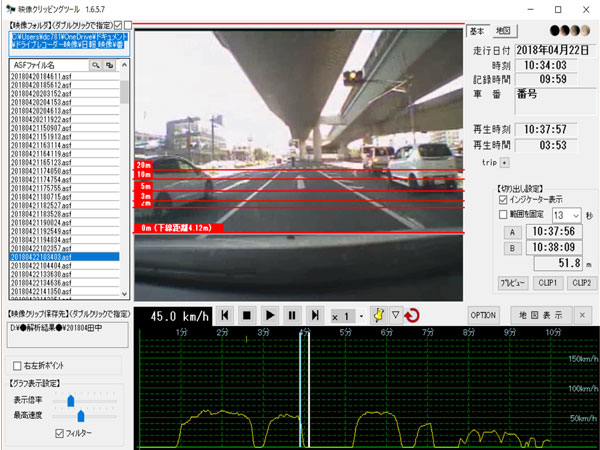The width and height of the screenshot is (600, 450).
Task: Click the B time field 10:38:09
Action: (x=554, y=247)
